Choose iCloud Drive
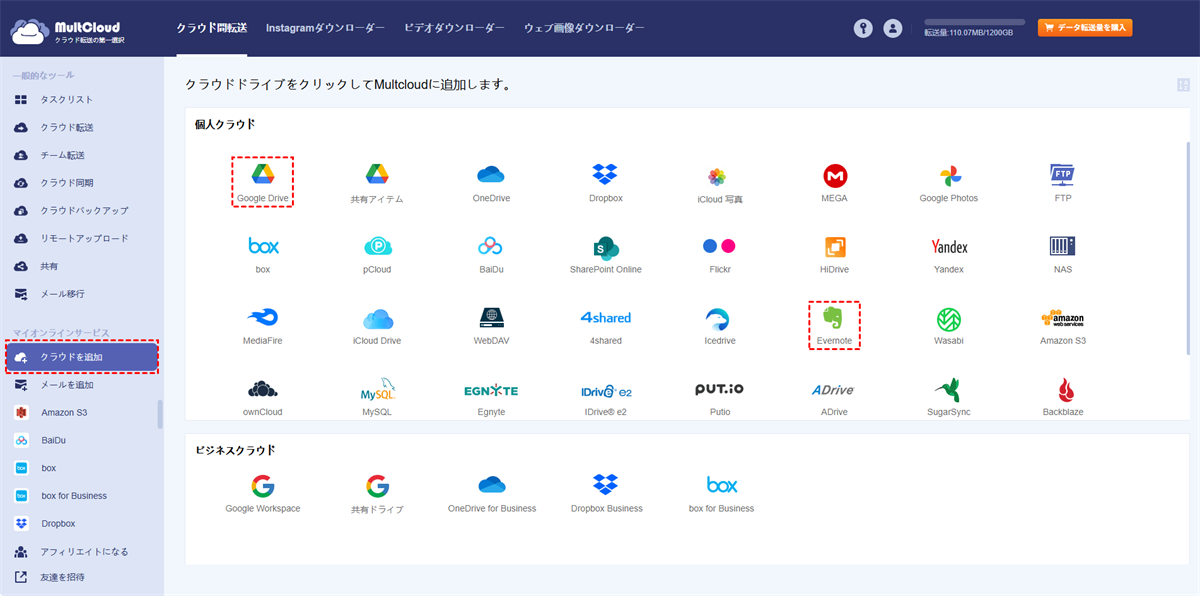 click(377, 326)
